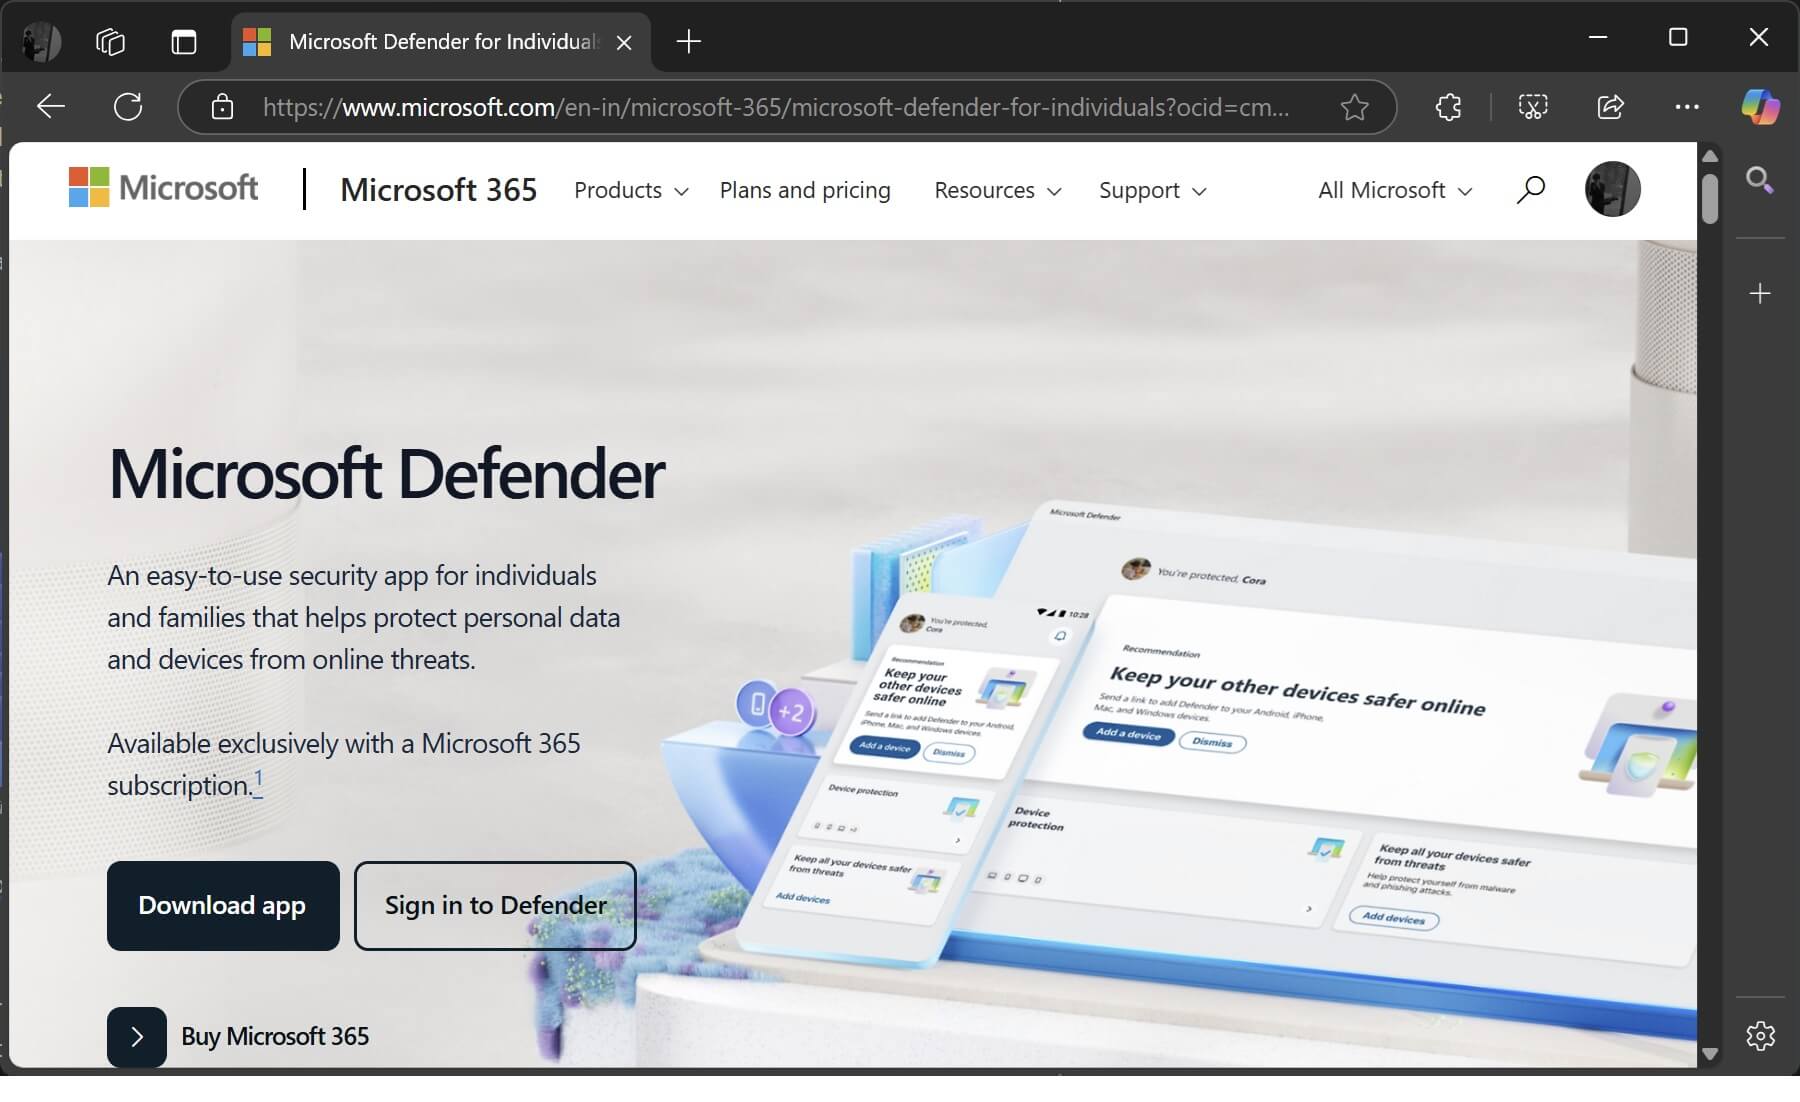Open the Edge extensions menu
1800x1102 pixels.
click(1448, 107)
